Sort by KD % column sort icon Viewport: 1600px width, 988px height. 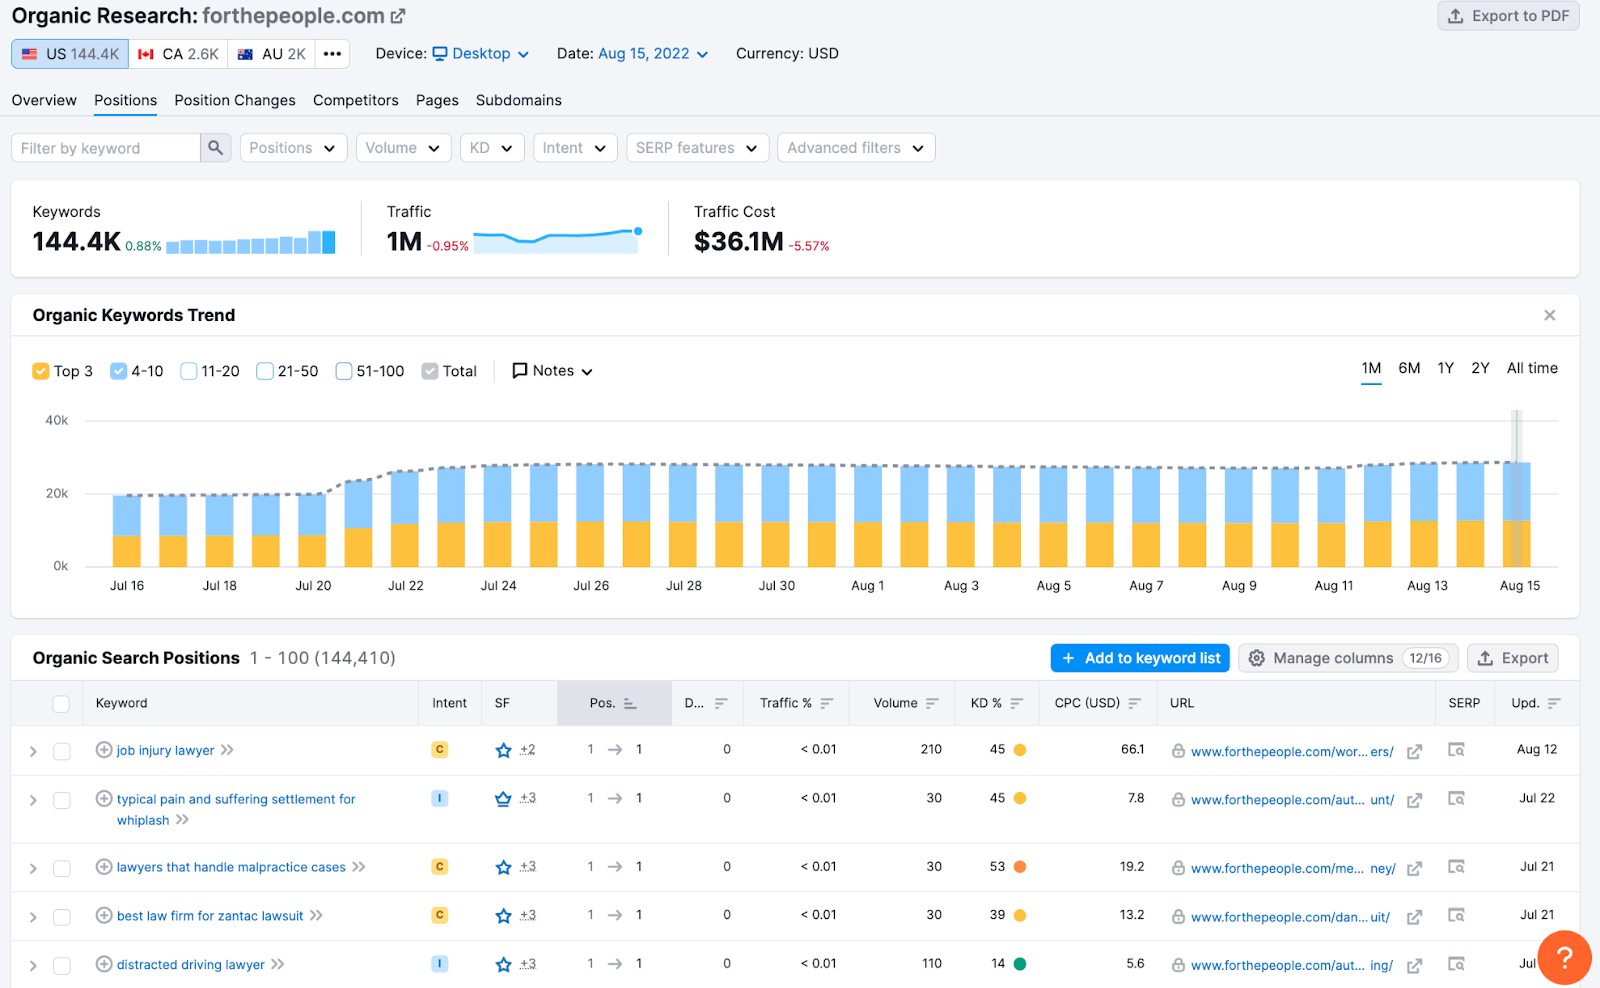(1016, 704)
